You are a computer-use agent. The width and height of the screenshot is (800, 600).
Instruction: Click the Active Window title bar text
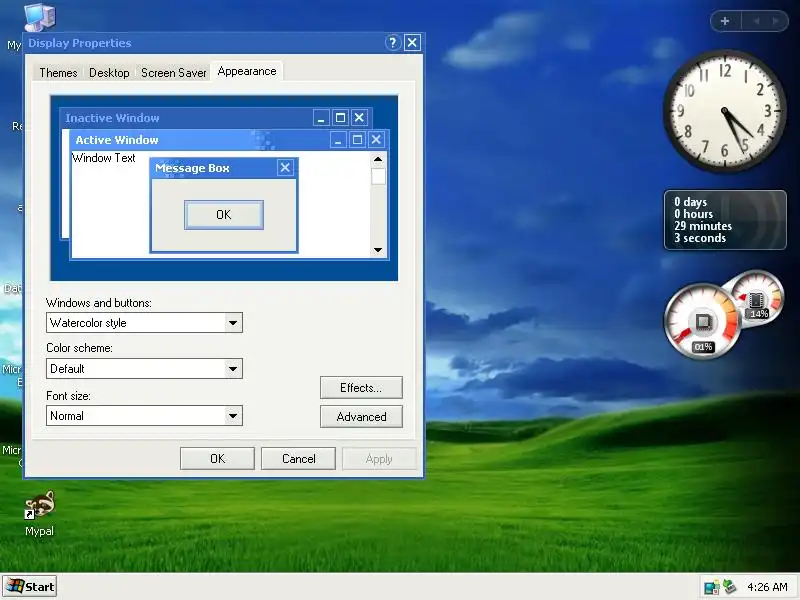[117, 140]
